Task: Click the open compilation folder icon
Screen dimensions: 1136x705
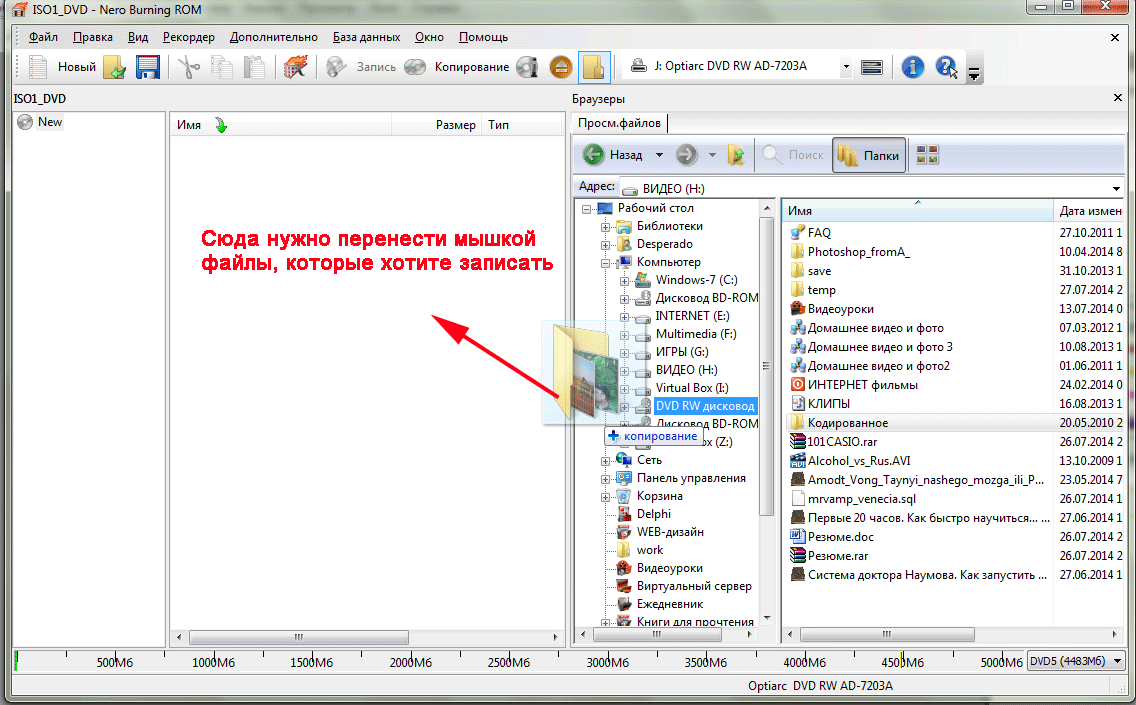Action: pyautogui.click(x=115, y=67)
